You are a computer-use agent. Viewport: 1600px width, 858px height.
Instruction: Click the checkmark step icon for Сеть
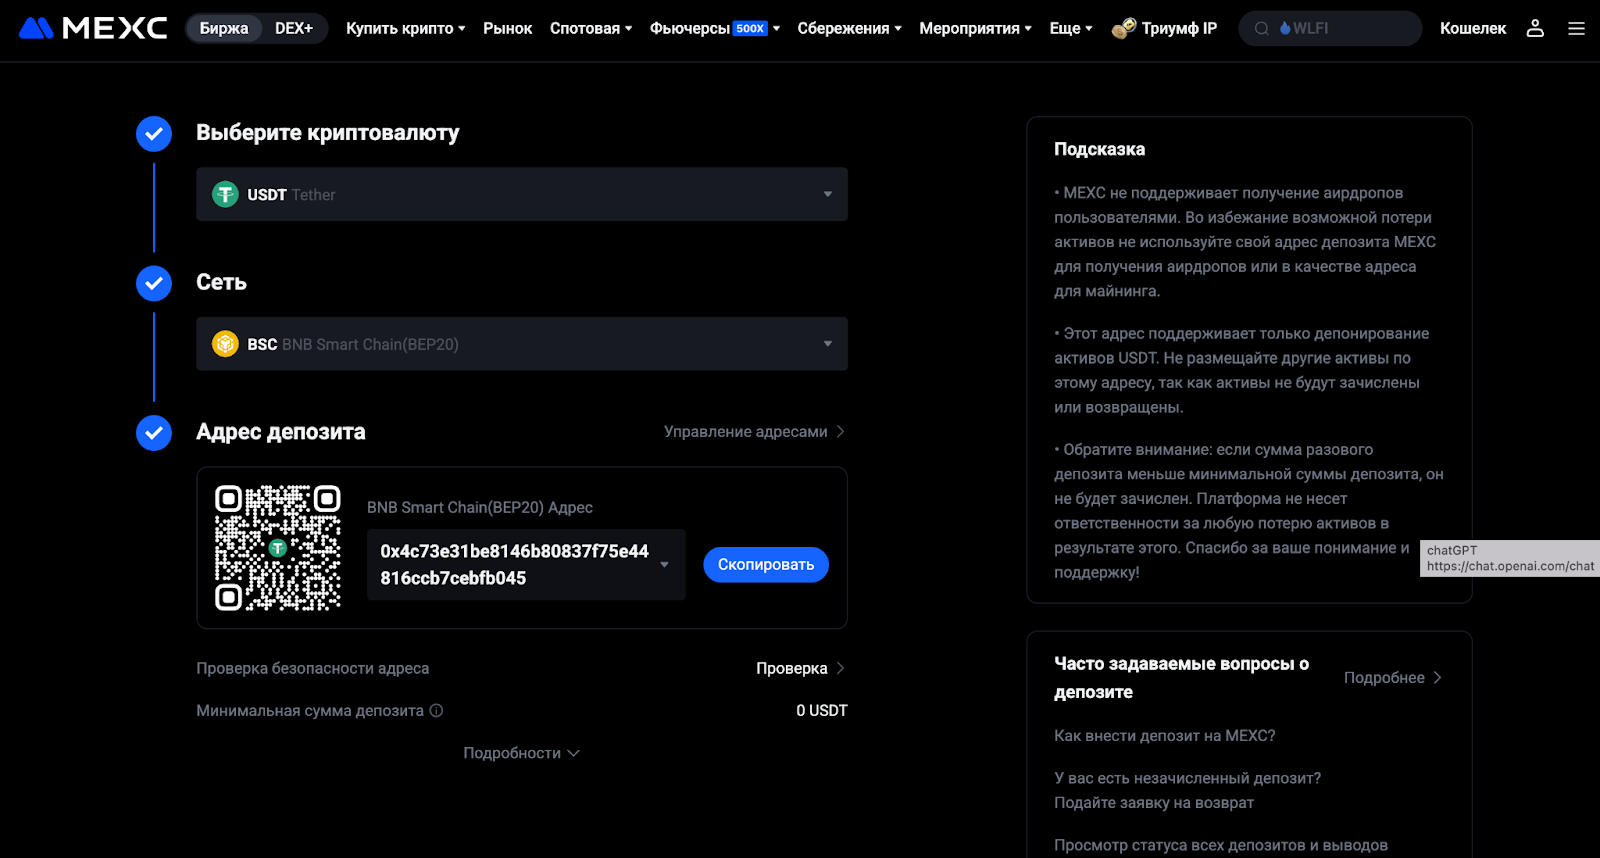pos(154,283)
